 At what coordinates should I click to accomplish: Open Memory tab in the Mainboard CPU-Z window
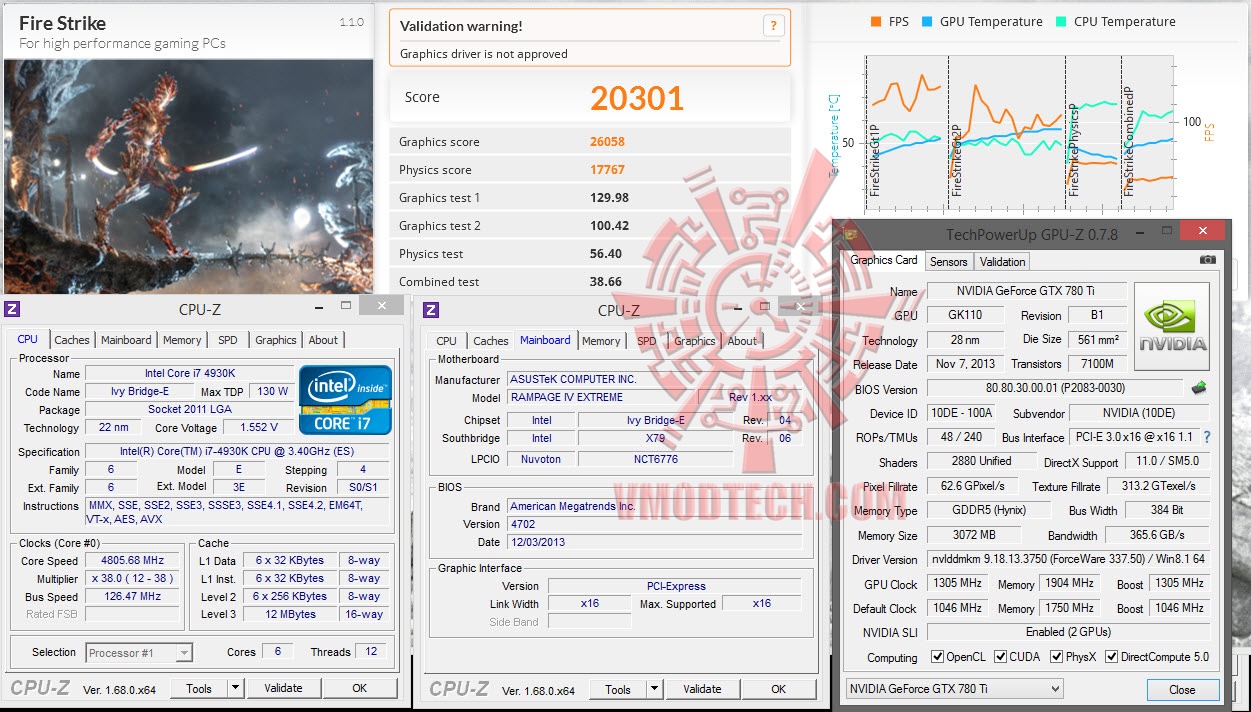pyautogui.click(x=601, y=341)
